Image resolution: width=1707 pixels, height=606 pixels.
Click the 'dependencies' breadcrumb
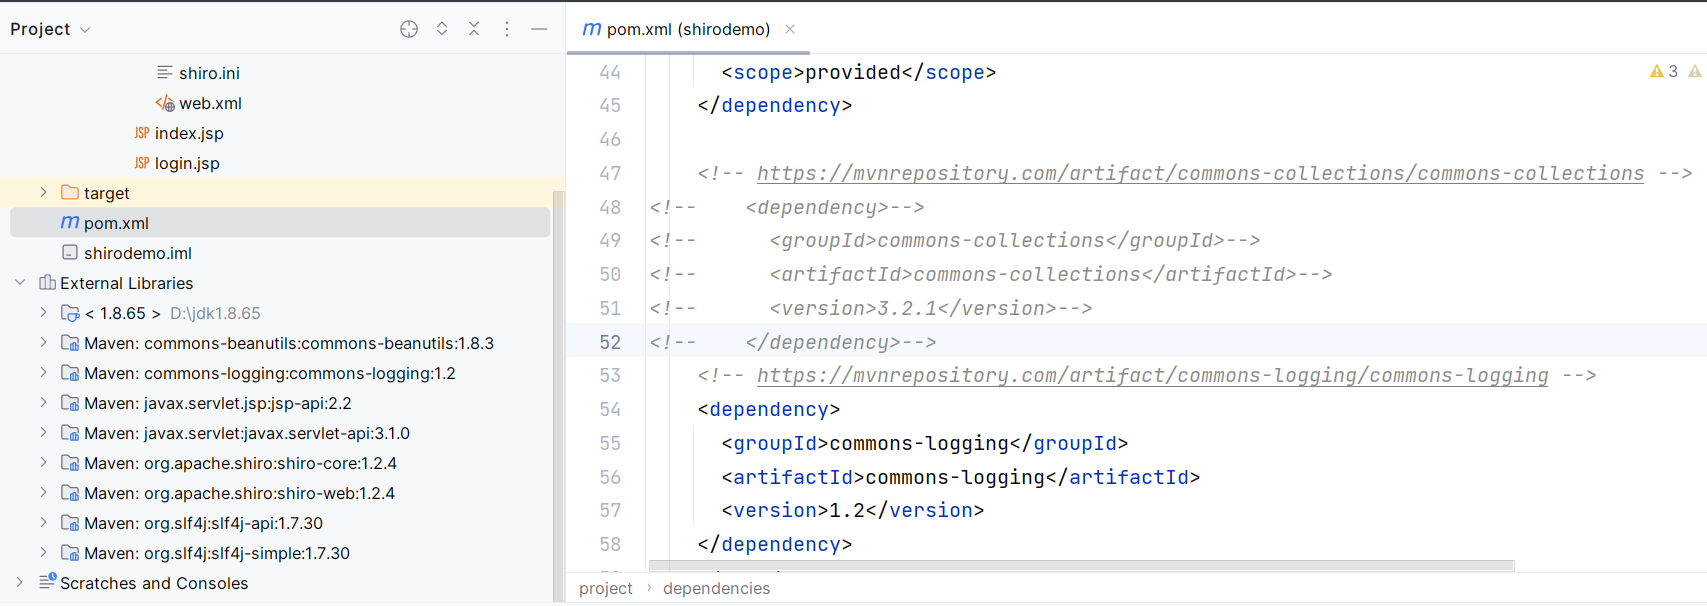(716, 588)
